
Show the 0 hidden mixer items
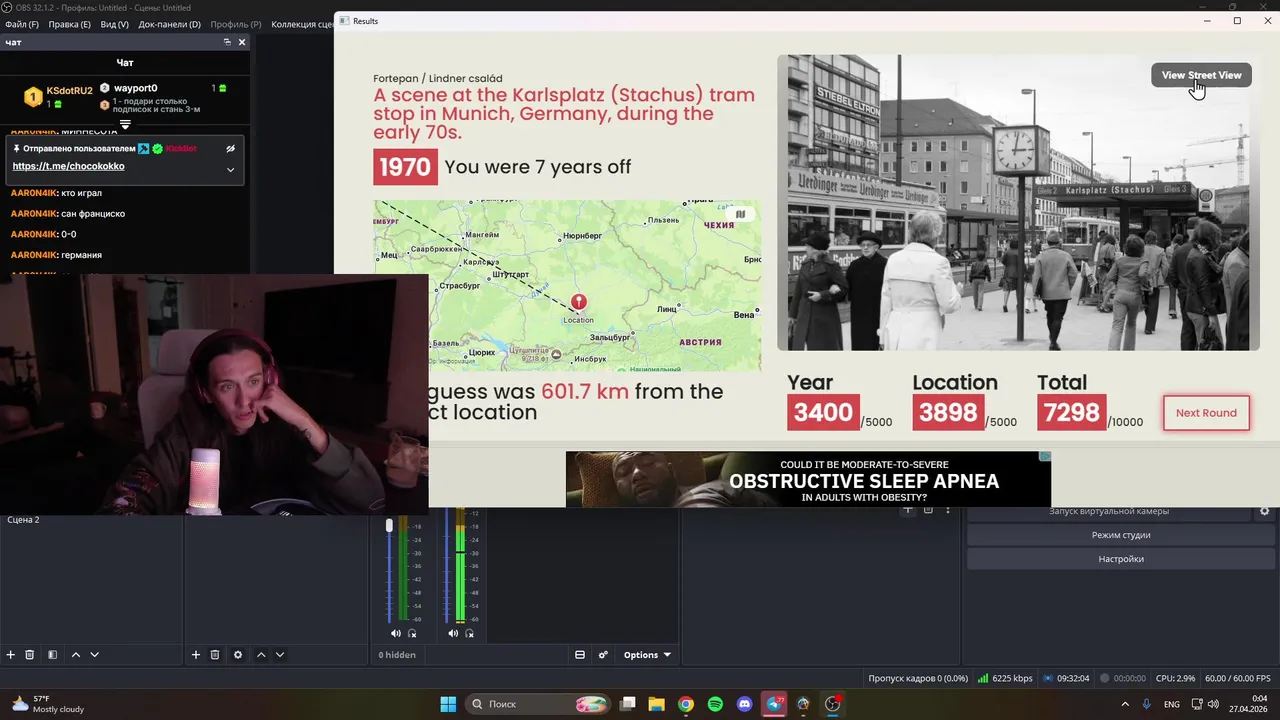point(397,655)
